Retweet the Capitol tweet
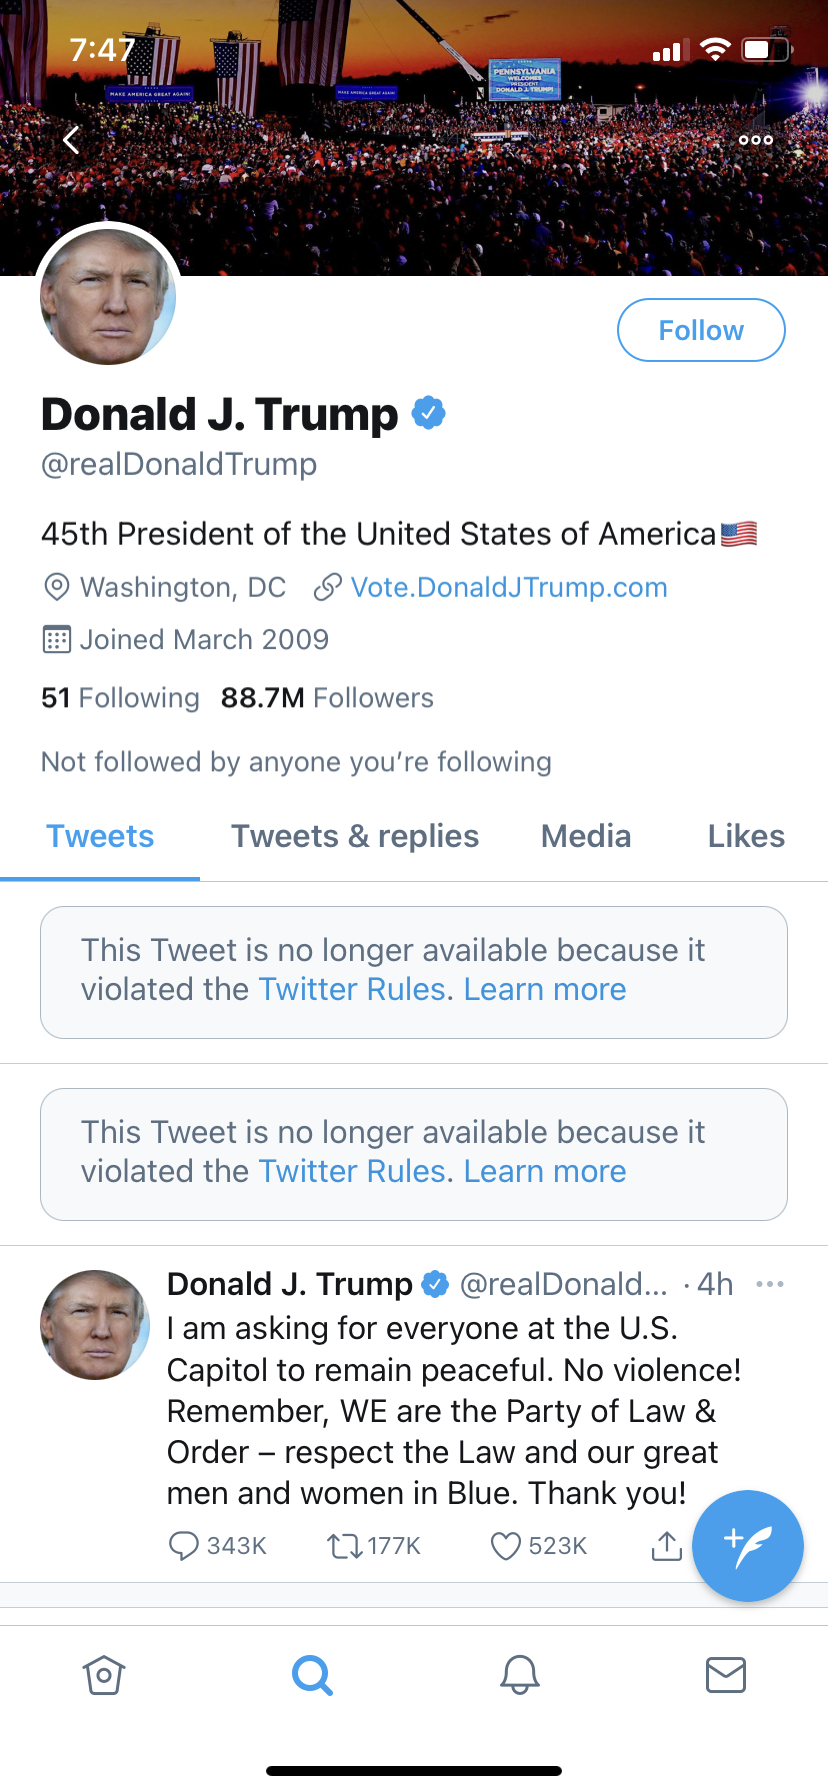This screenshot has width=828, height=1792. tap(345, 1546)
